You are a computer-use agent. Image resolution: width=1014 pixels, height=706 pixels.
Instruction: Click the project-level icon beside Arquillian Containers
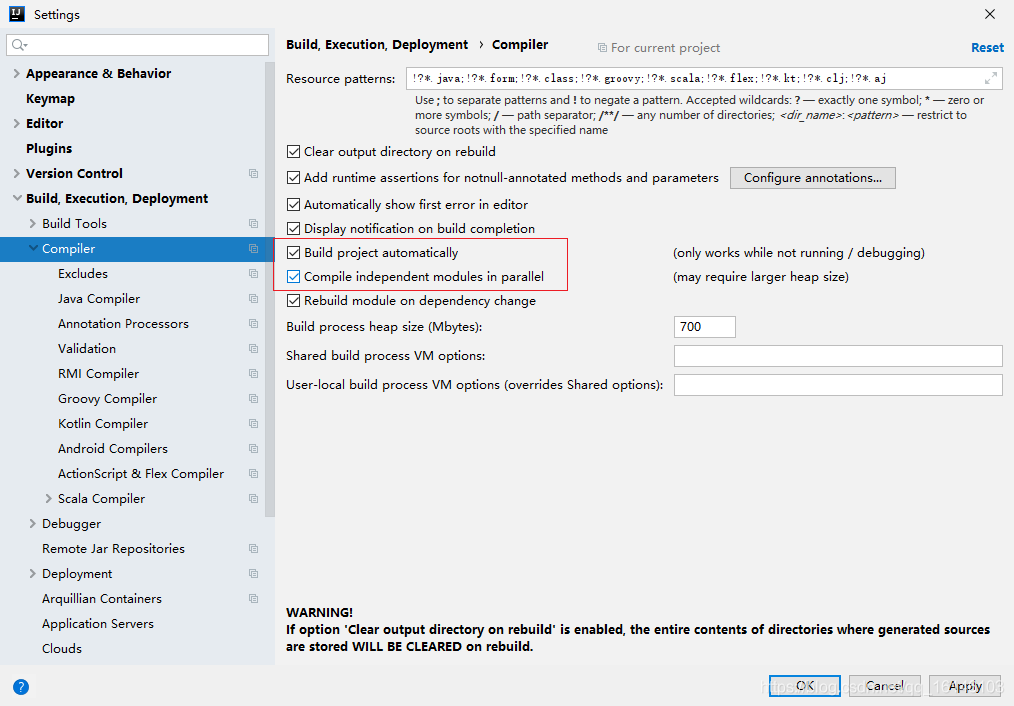pyautogui.click(x=254, y=599)
